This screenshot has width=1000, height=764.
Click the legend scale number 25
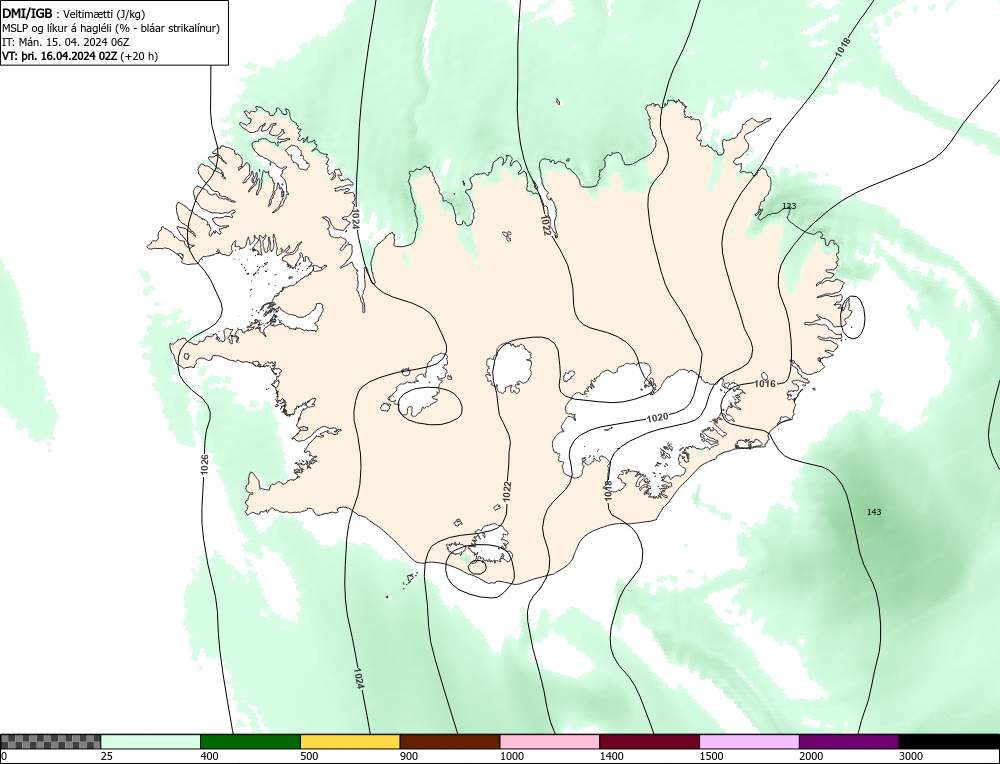point(107,756)
